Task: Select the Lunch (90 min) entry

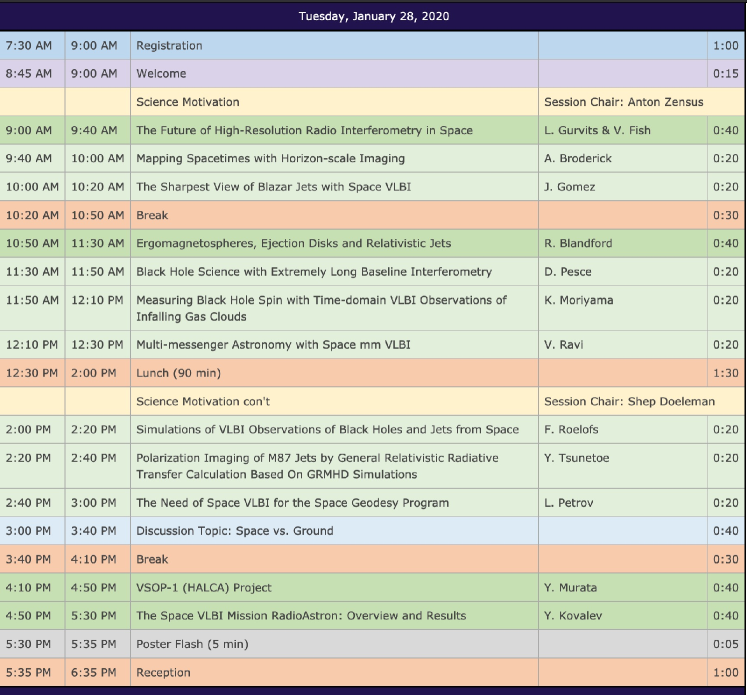Action: coord(178,373)
